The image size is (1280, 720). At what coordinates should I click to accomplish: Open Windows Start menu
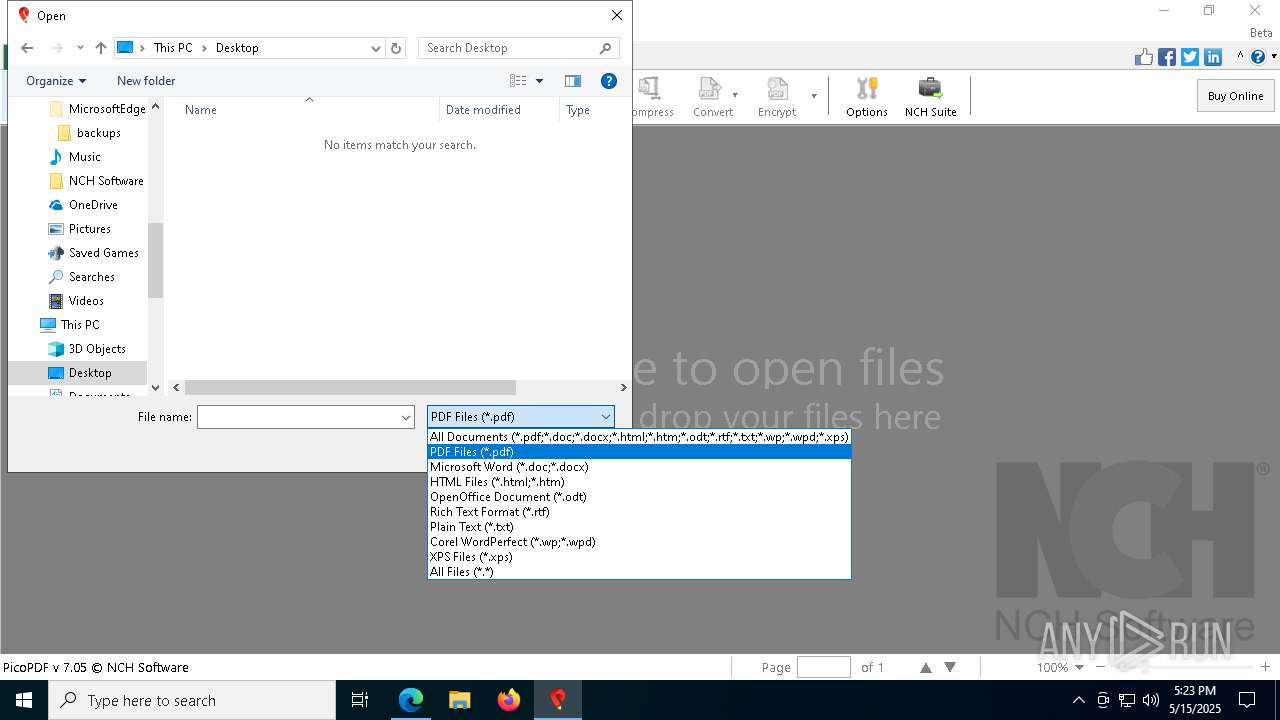[24, 700]
